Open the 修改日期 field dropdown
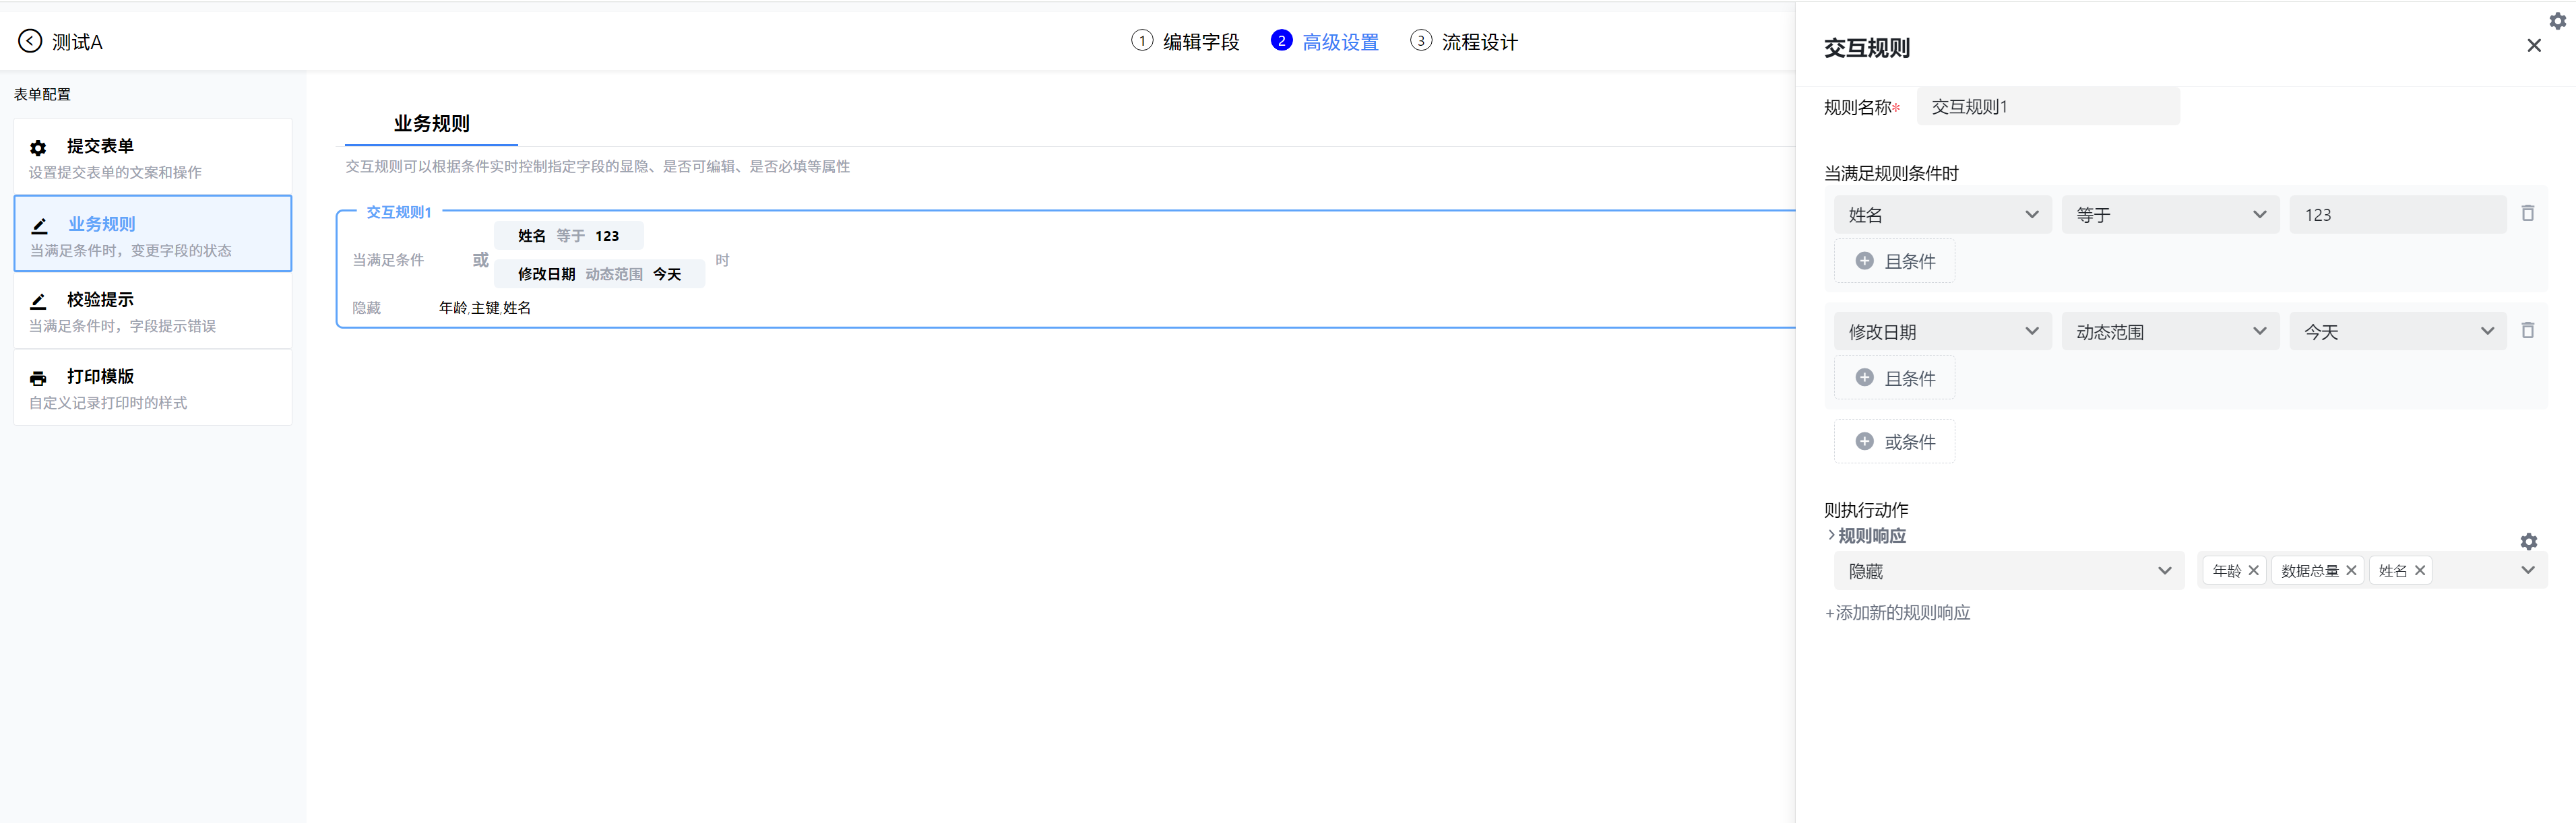This screenshot has width=2576, height=823. pyautogui.click(x=1942, y=331)
